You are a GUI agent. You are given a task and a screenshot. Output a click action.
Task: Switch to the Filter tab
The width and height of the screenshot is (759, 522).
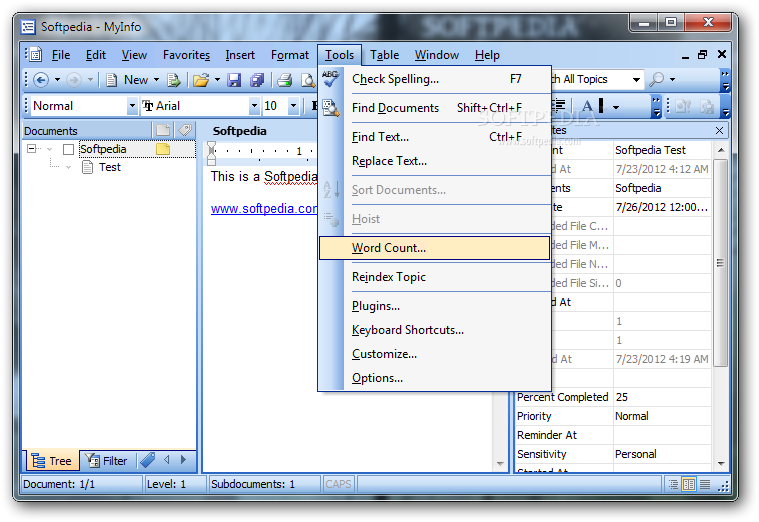pos(106,461)
